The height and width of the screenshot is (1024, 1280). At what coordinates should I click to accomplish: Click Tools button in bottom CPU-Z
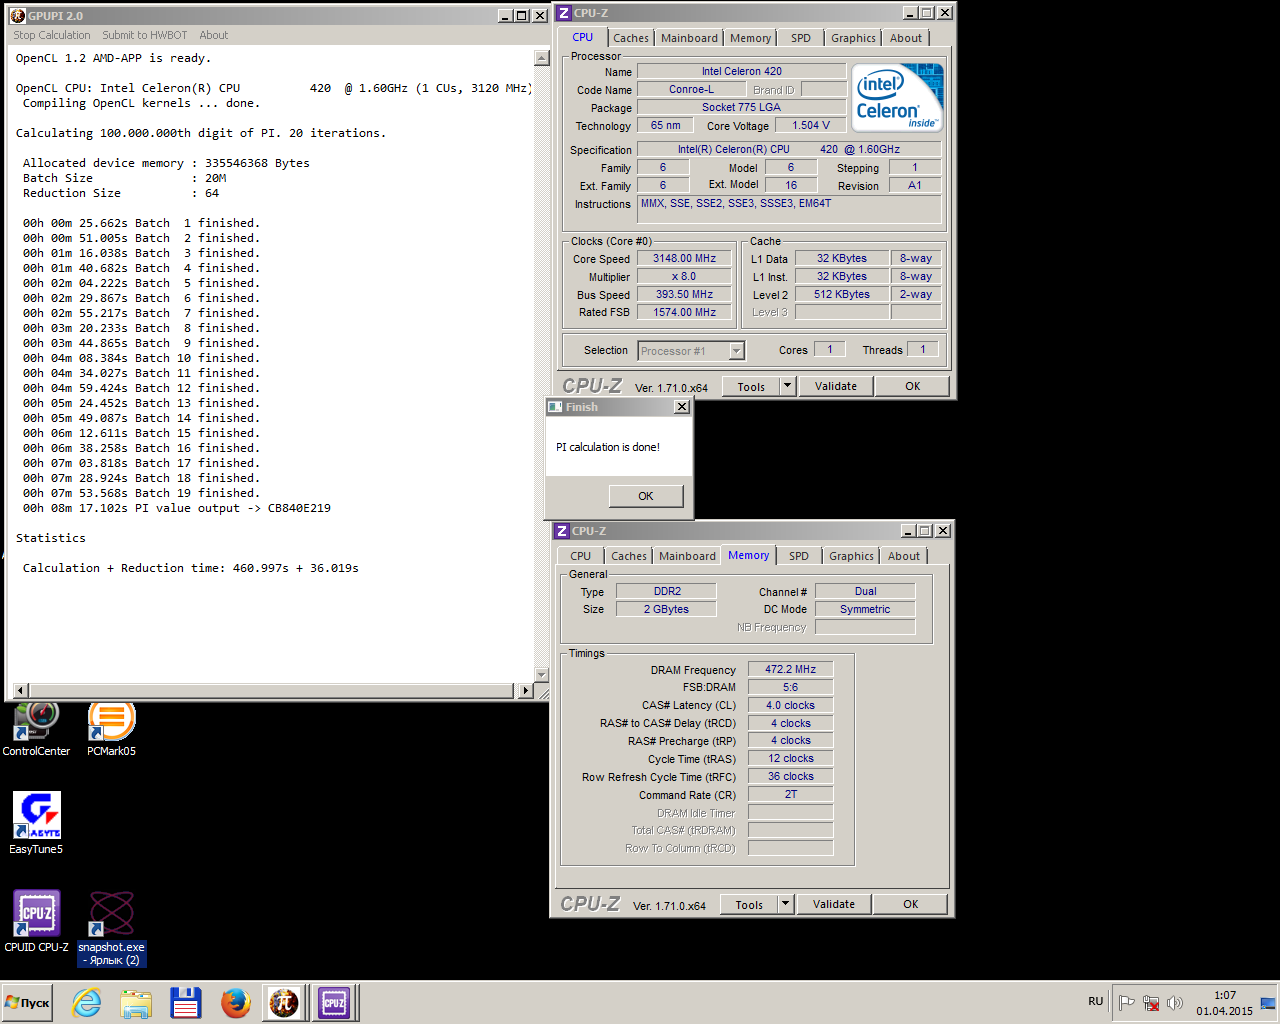click(x=749, y=904)
